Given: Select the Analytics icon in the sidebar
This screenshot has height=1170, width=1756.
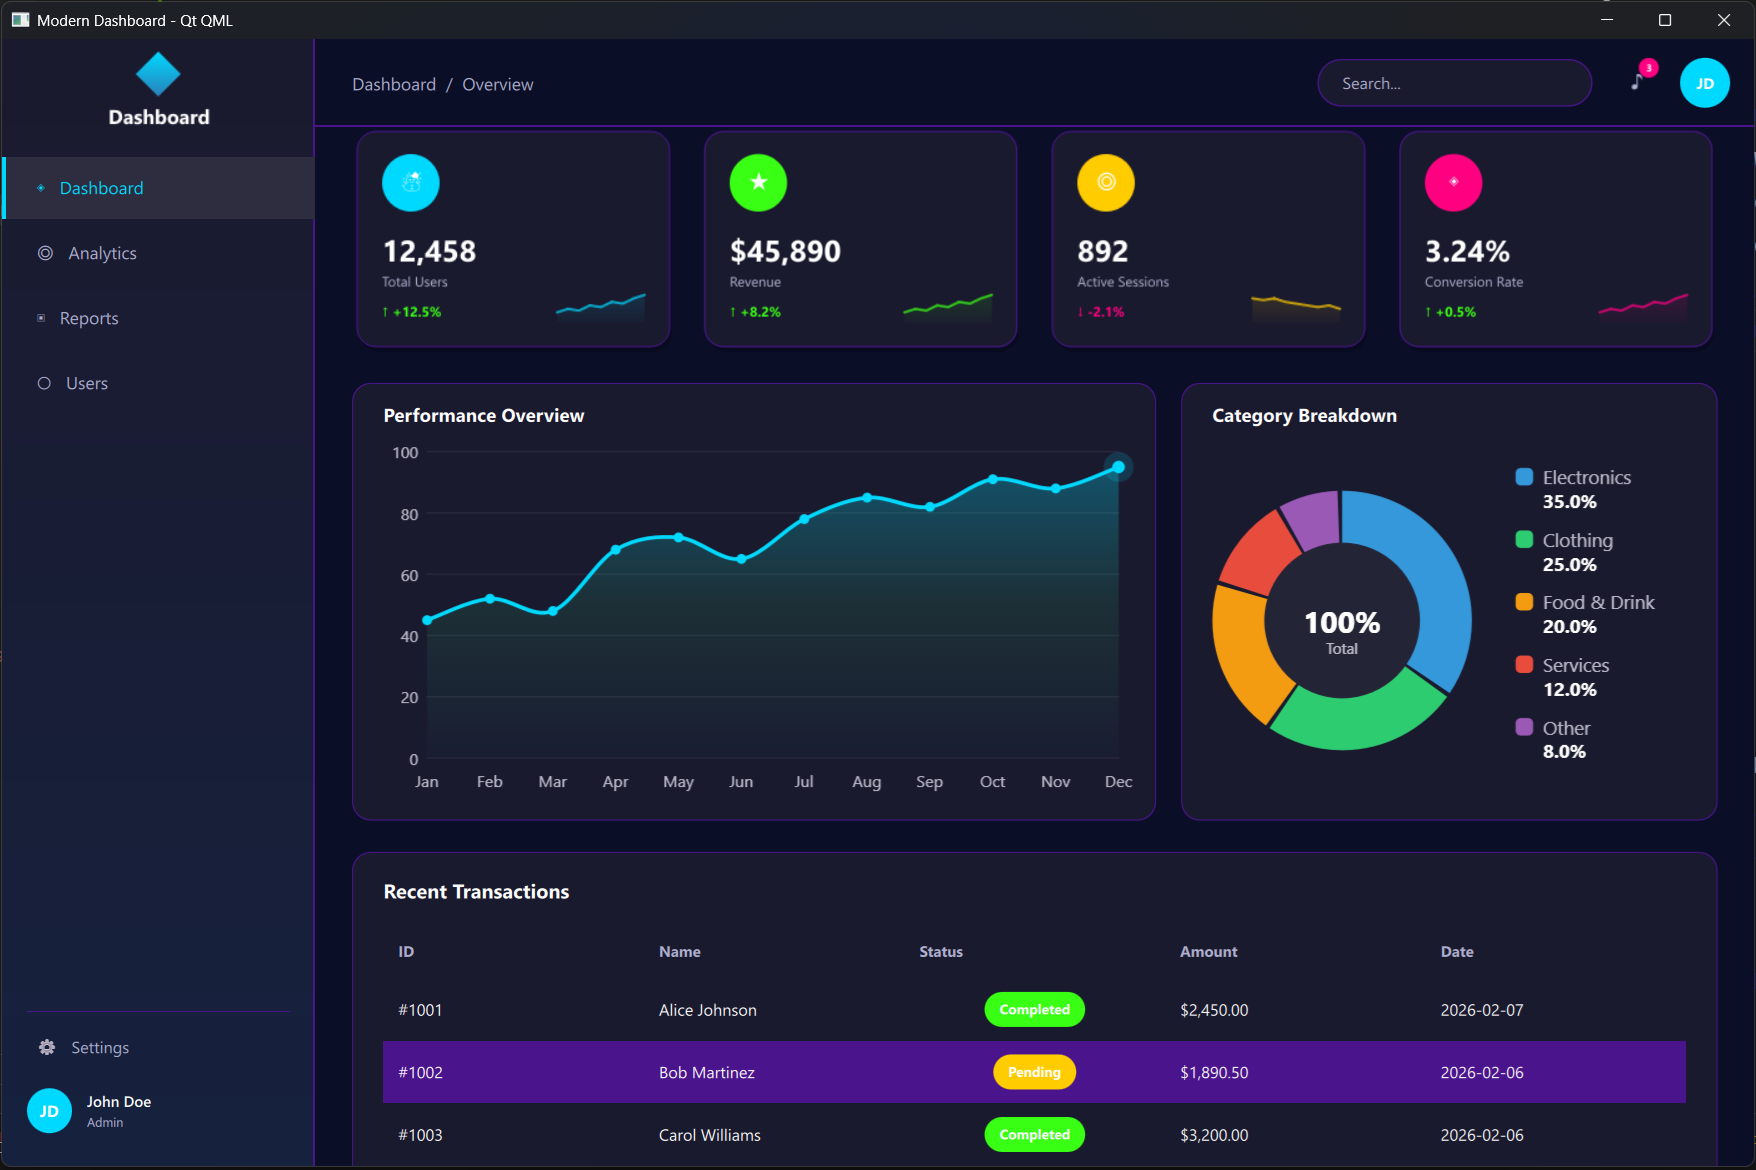Looking at the screenshot, I should (44, 253).
